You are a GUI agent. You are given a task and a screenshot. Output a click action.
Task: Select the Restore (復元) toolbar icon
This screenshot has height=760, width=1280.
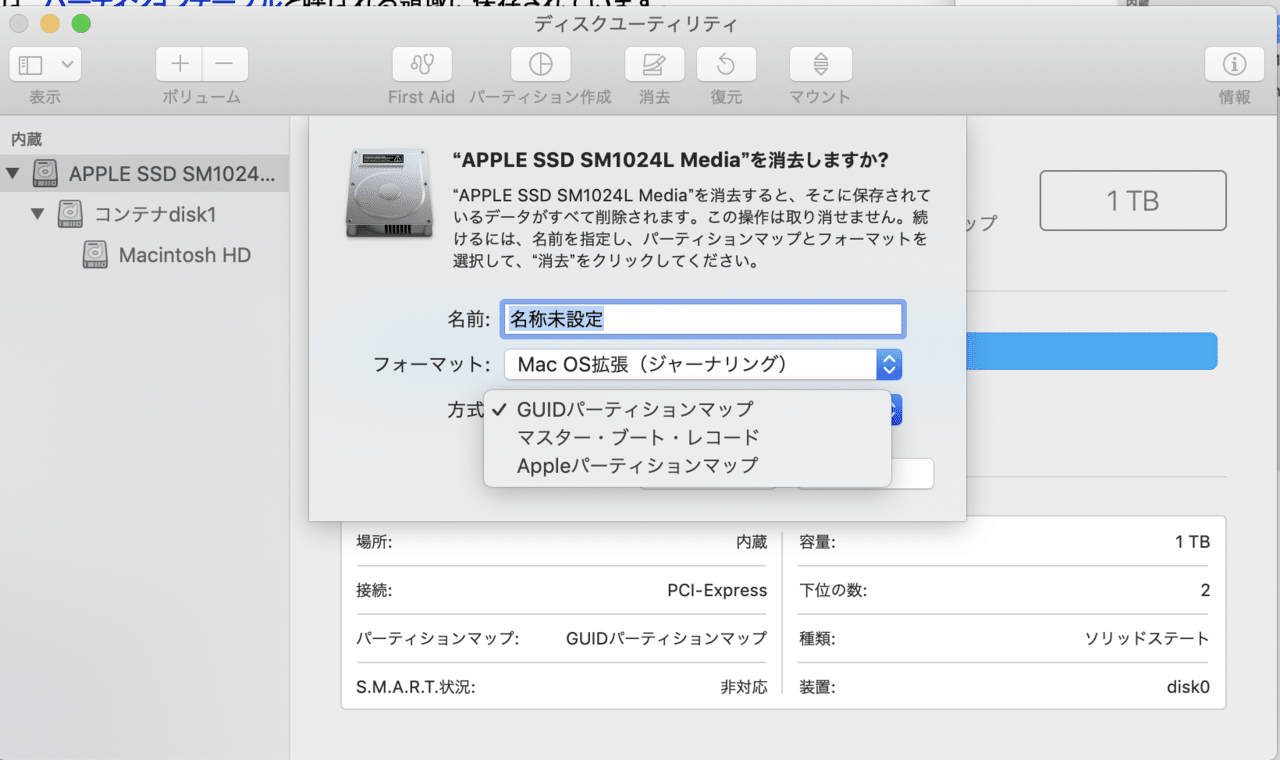tap(726, 65)
